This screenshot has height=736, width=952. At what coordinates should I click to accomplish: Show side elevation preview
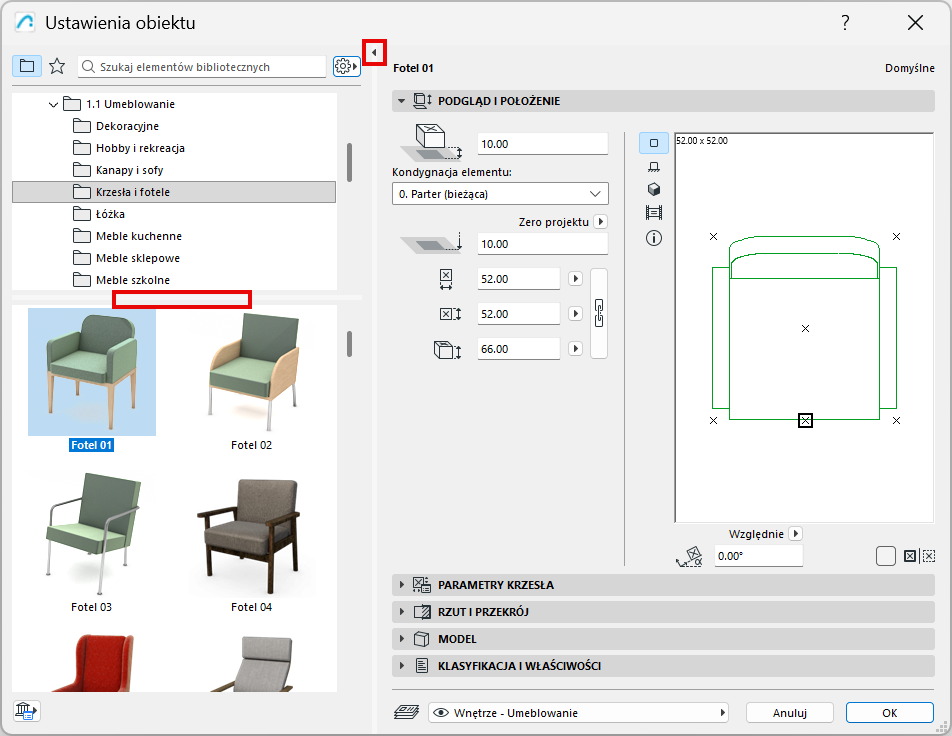point(654,167)
